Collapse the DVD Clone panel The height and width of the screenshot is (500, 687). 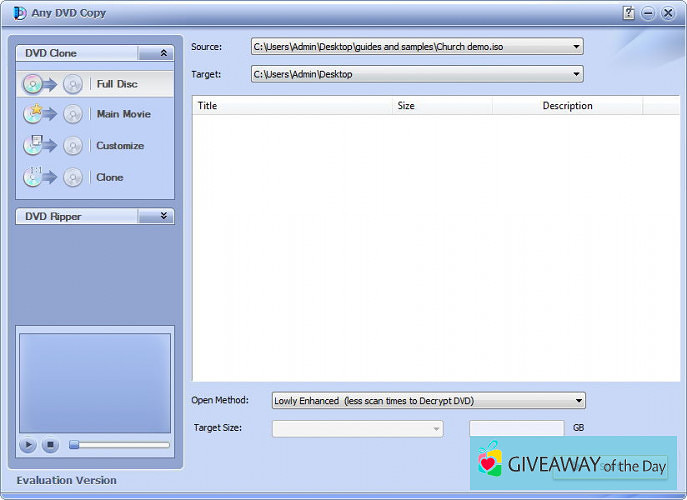coord(164,53)
